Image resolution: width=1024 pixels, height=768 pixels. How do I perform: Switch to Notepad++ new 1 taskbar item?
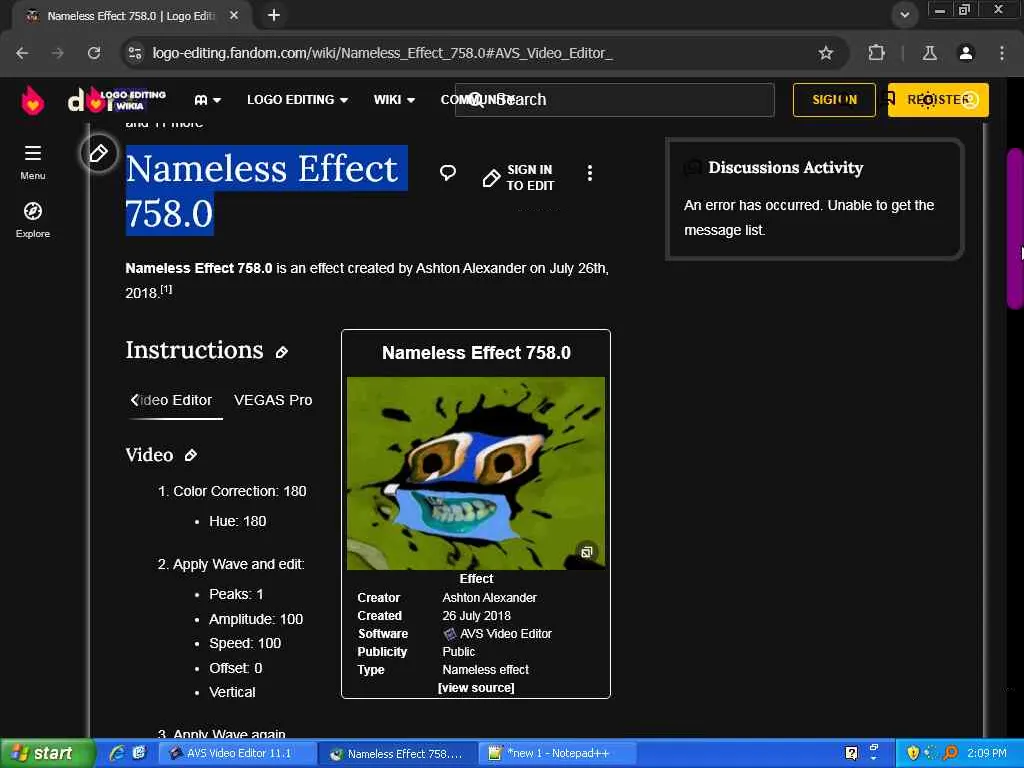click(x=557, y=753)
